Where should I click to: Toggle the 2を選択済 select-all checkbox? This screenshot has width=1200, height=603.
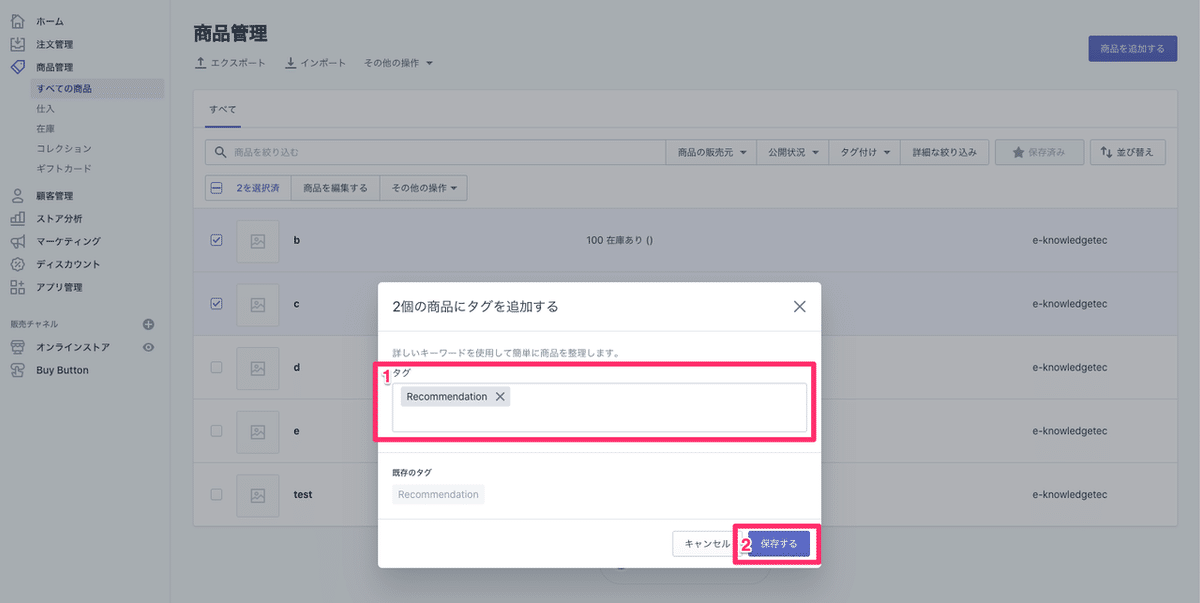point(217,188)
